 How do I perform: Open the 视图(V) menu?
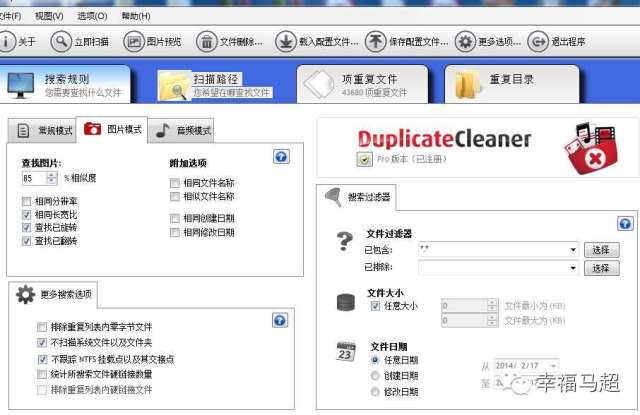tap(49, 16)
